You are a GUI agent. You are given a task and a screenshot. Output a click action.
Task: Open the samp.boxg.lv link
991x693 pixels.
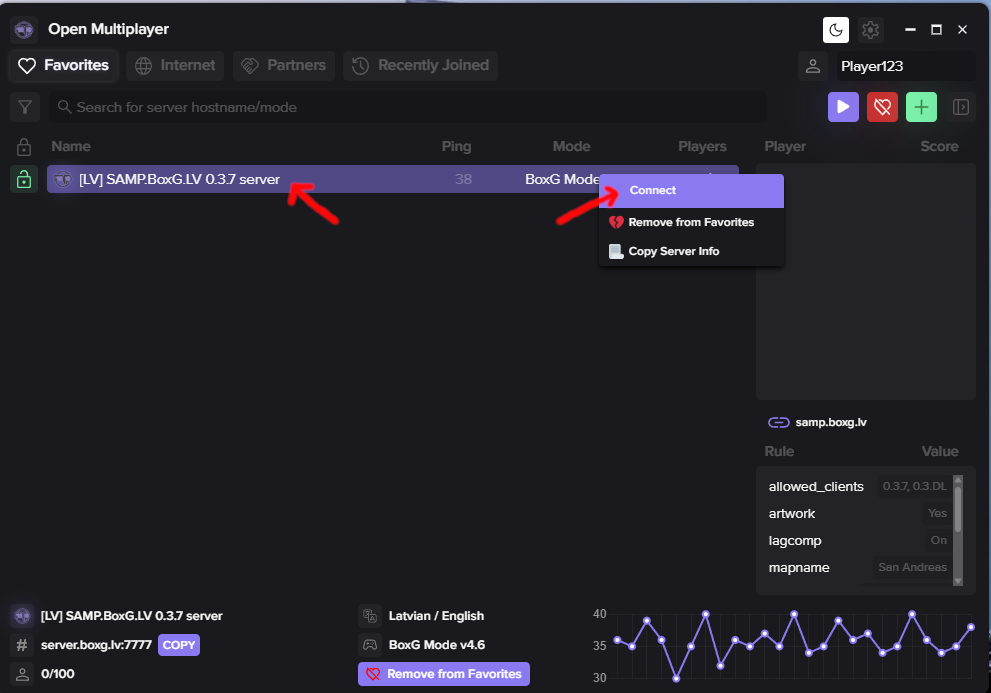click(830, 422)
